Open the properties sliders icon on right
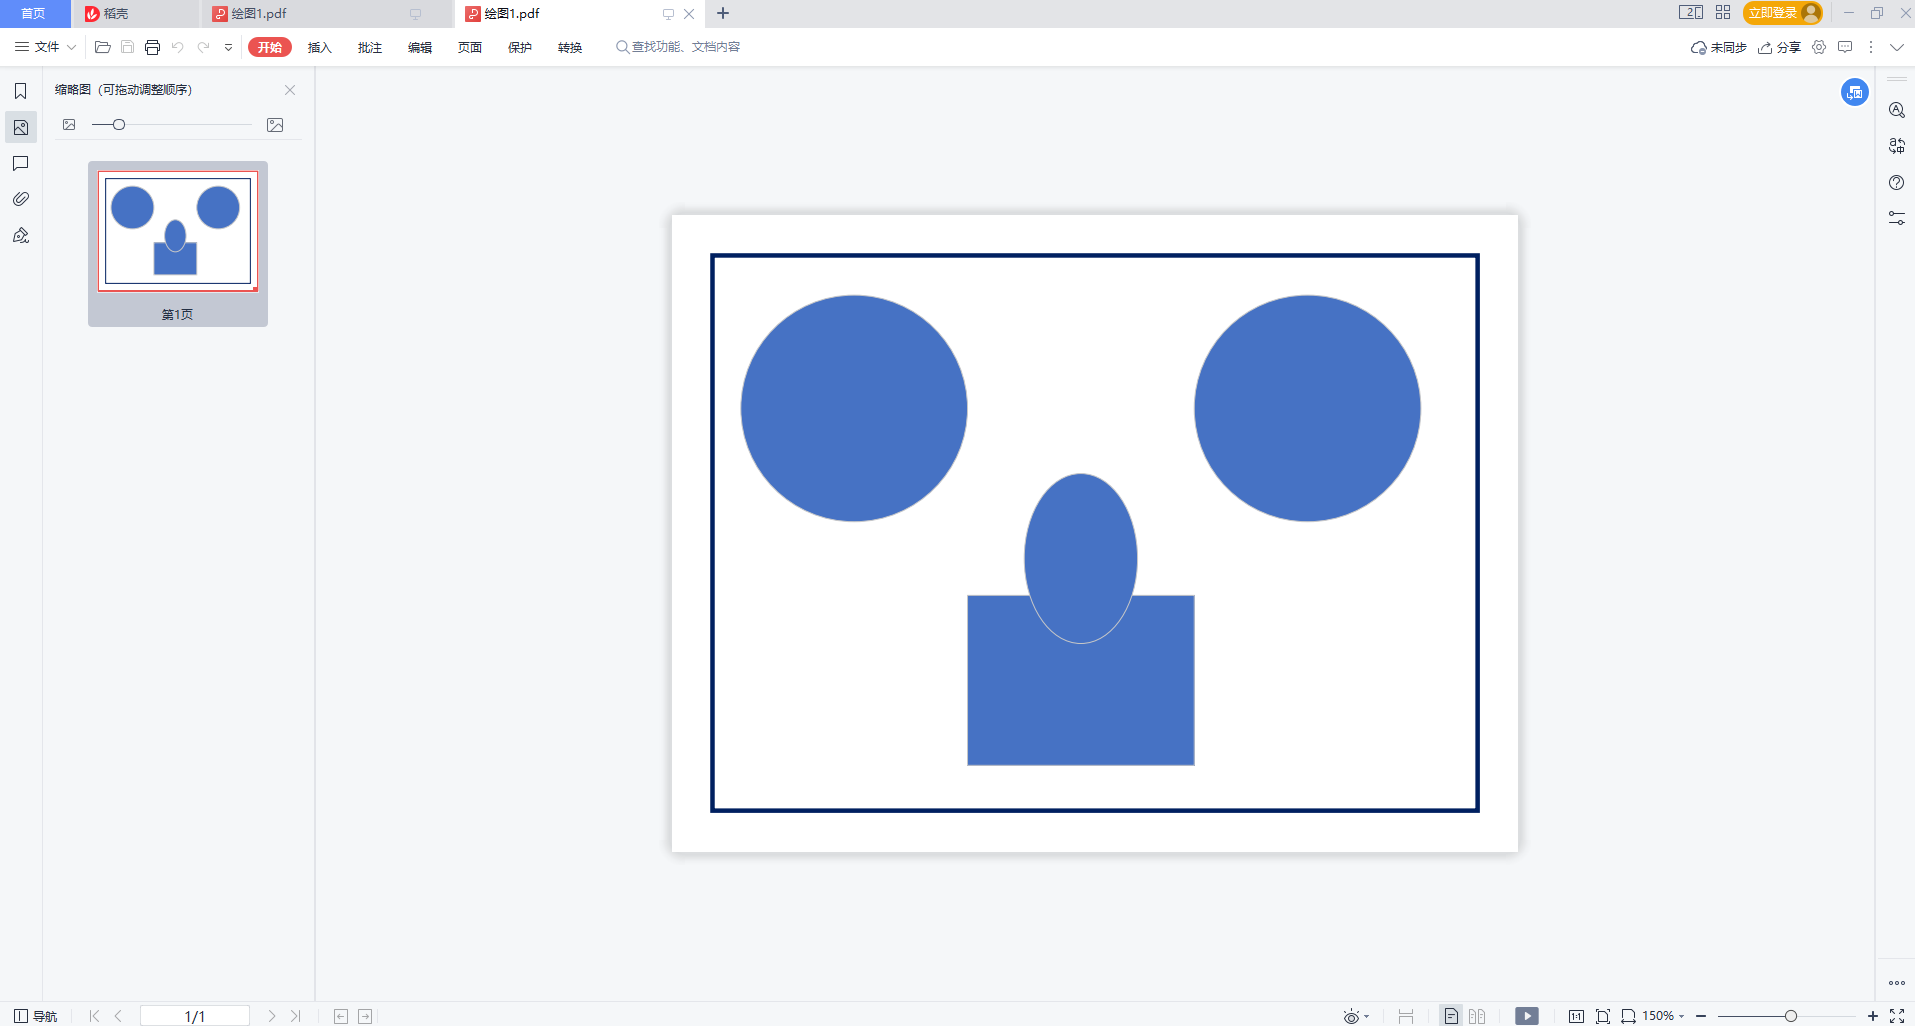The width and height of the screenshot is (1915, 1026). pos(1896,218)
